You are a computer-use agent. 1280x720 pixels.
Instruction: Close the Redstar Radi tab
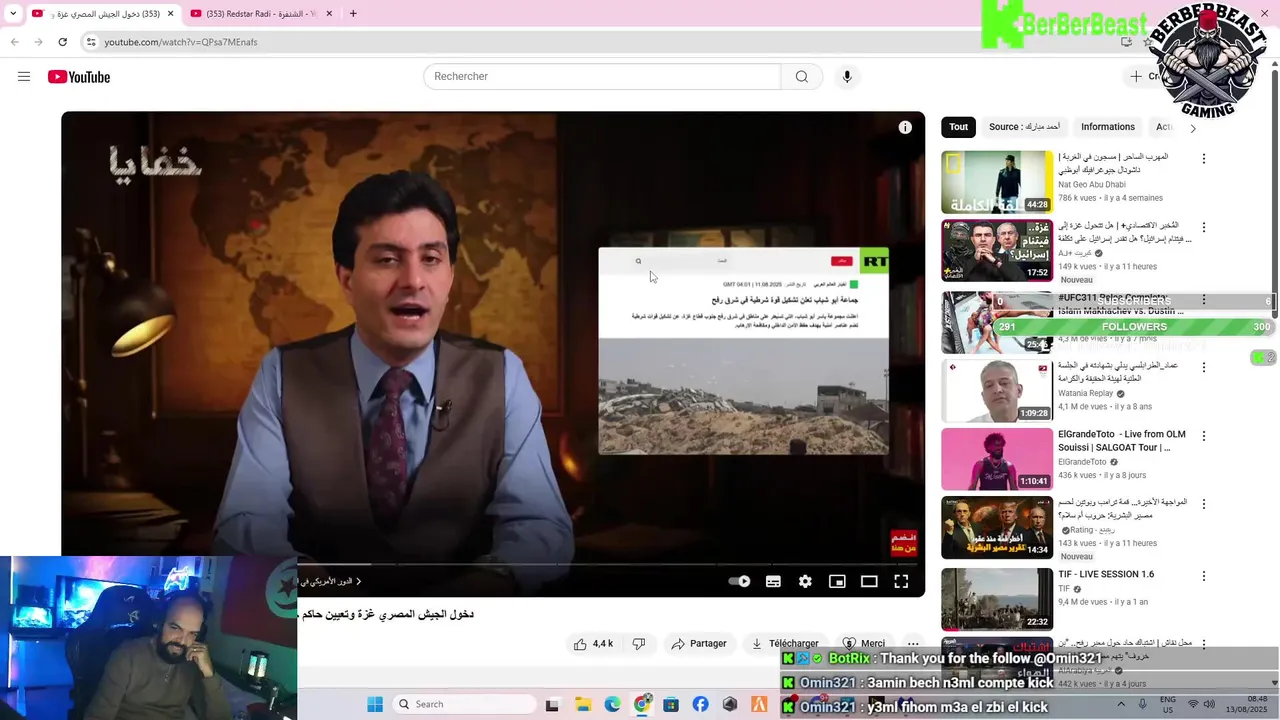329,14
